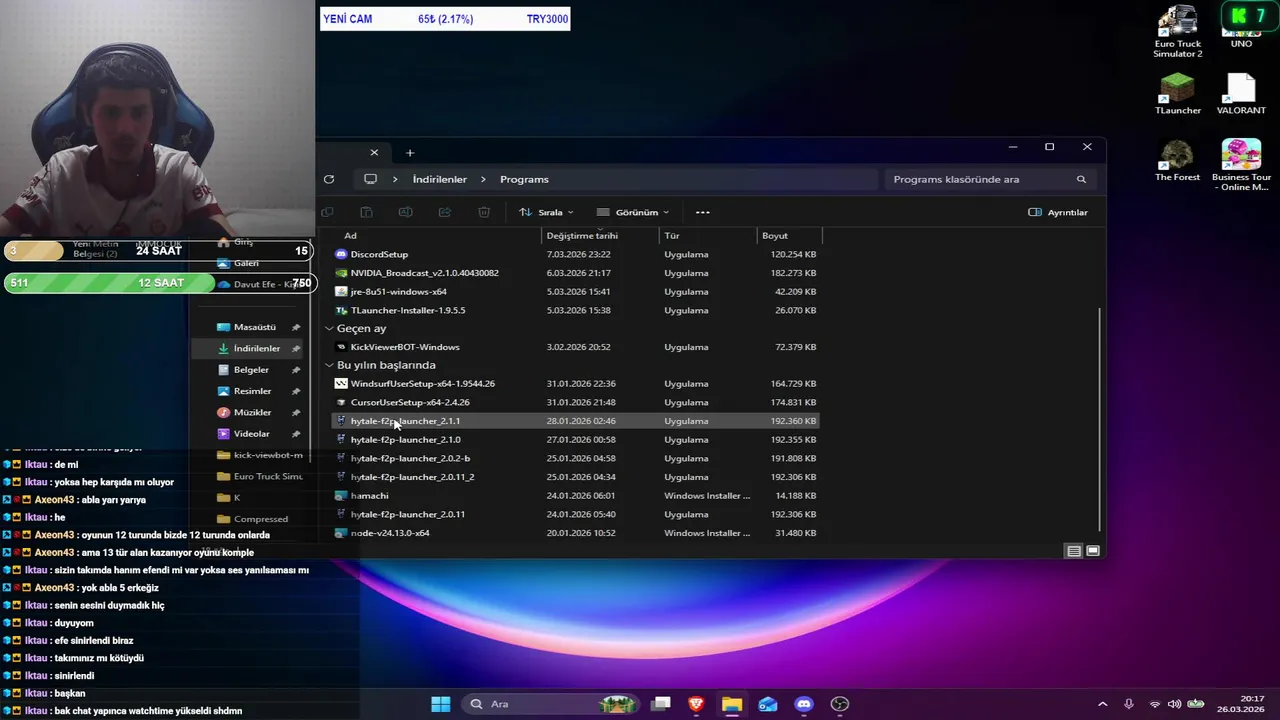The height and width of the screenshot is (720, 1280).
Task: Click chevron between PC icon and İndirilenler
Action: [x=395, y=179]
